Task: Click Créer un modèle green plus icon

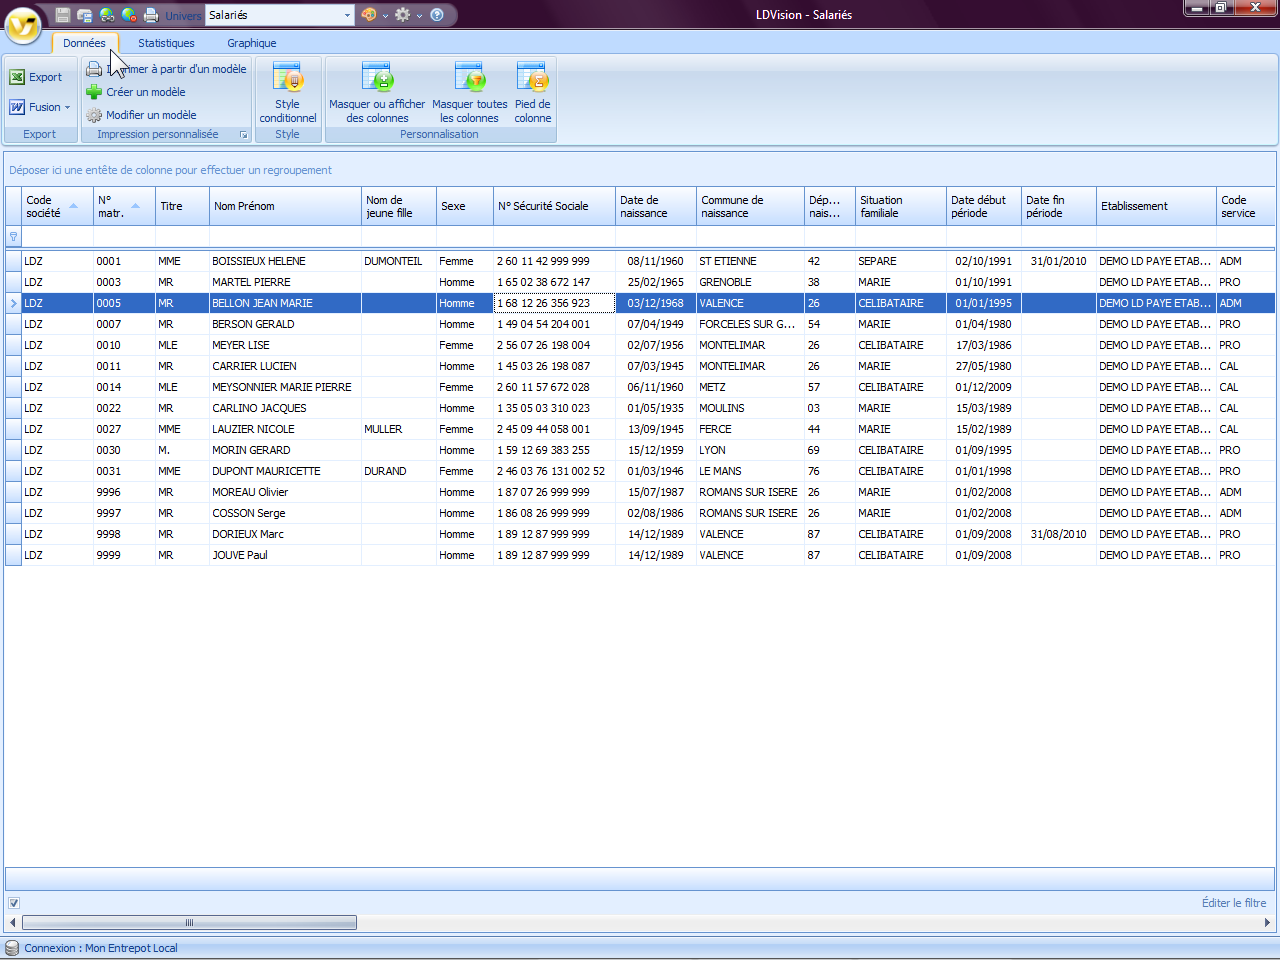Action: [x=94, y=92]
